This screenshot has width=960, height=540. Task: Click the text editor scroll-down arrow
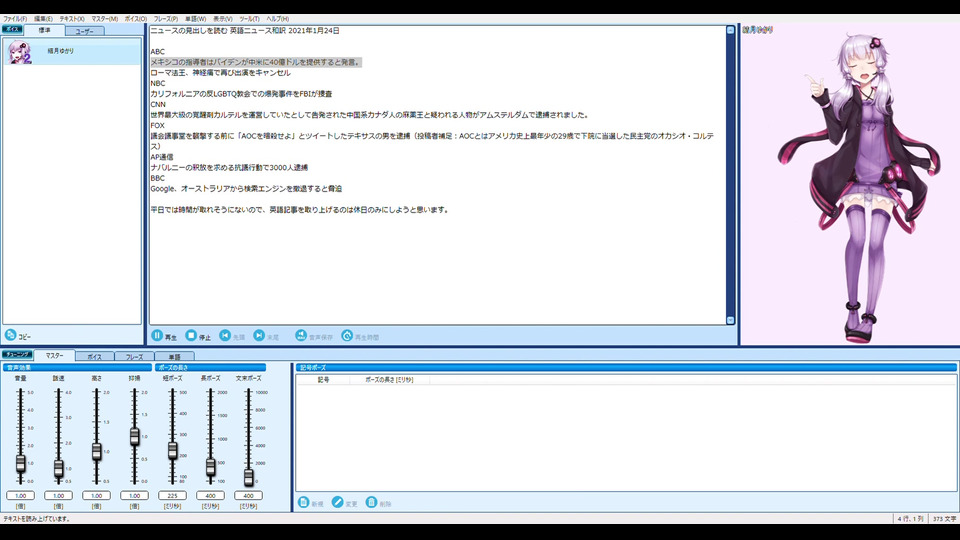coord(730,320)
